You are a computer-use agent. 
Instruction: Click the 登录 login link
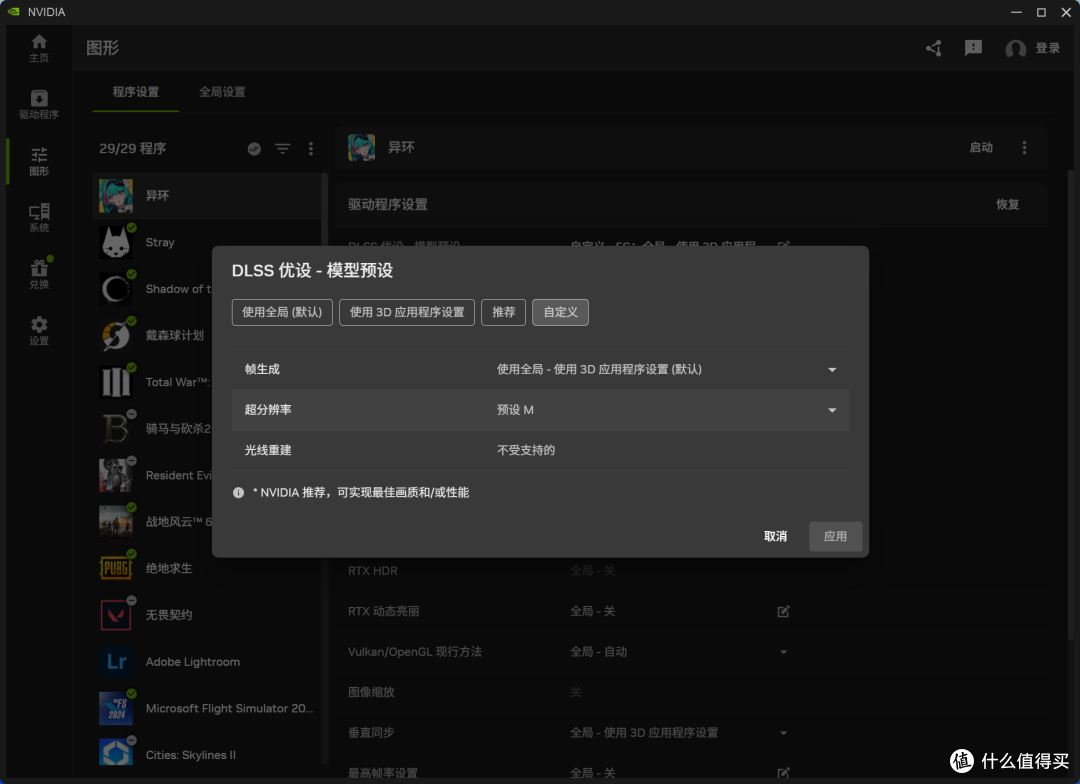tap(1048, 48)
